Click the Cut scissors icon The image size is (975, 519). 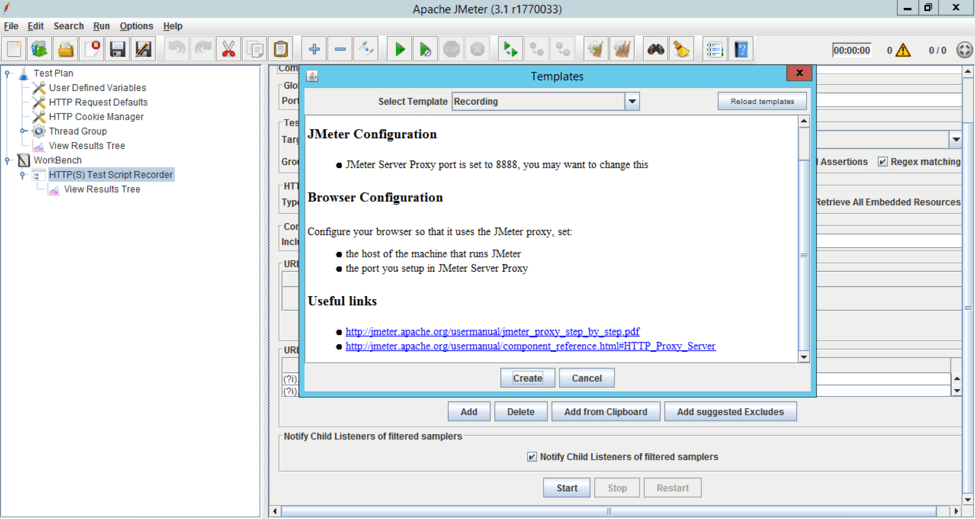(229, 49)
